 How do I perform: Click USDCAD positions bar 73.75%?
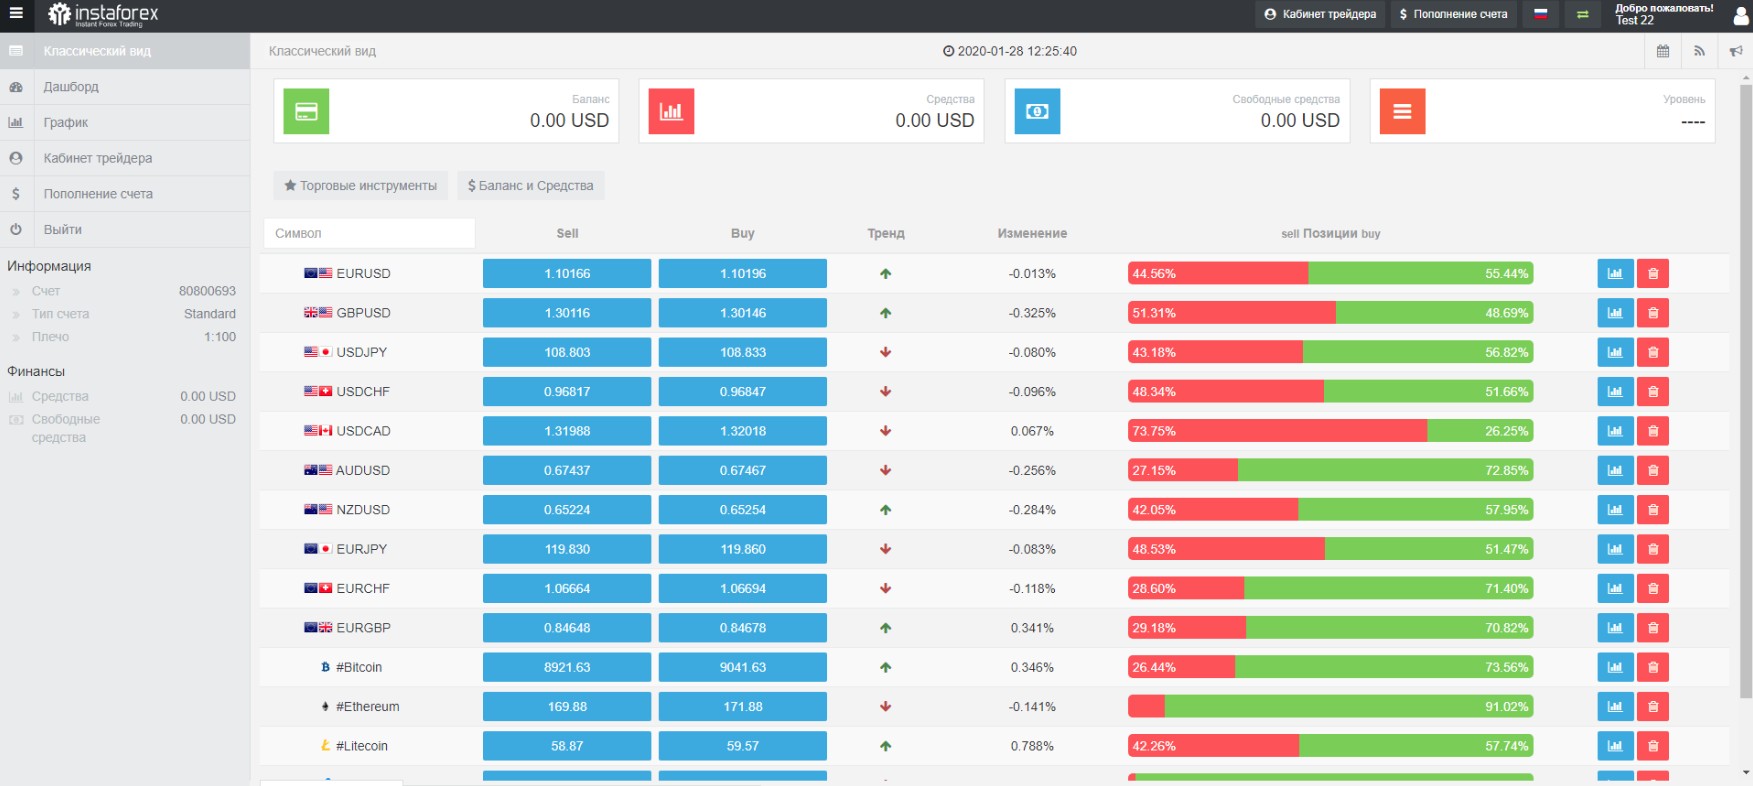[1330, 431]
